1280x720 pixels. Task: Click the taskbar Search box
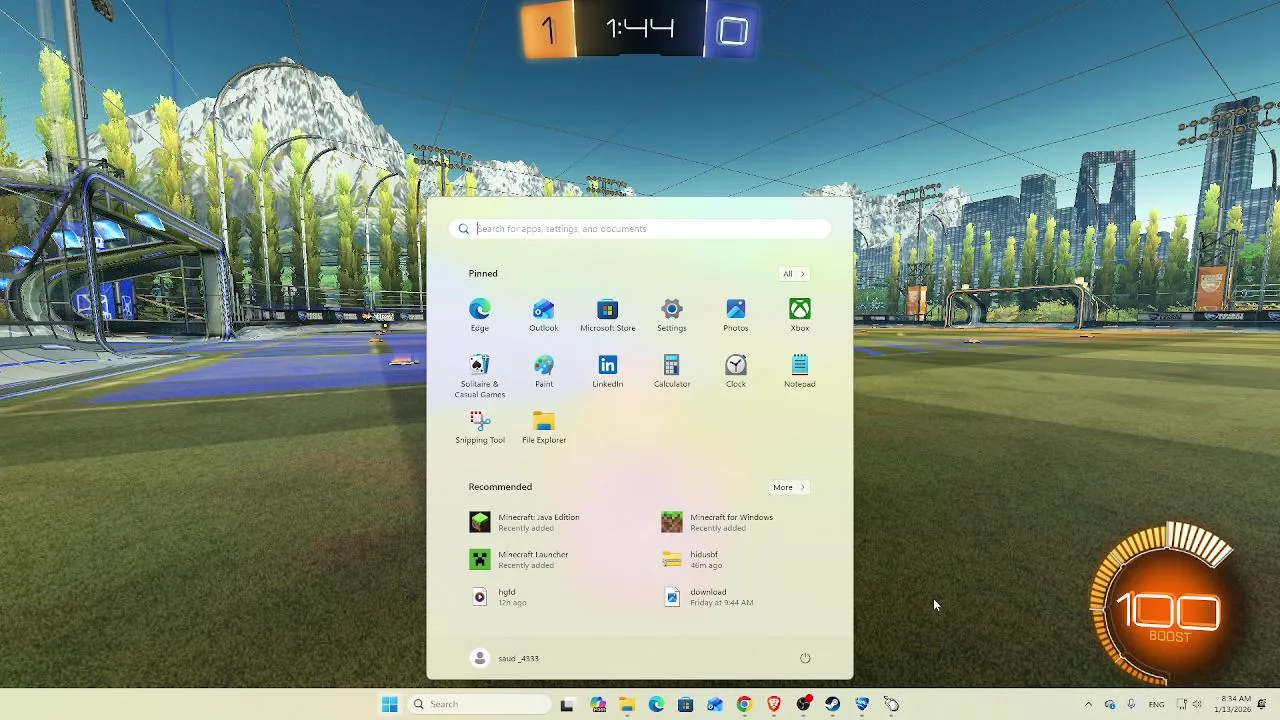480,704
